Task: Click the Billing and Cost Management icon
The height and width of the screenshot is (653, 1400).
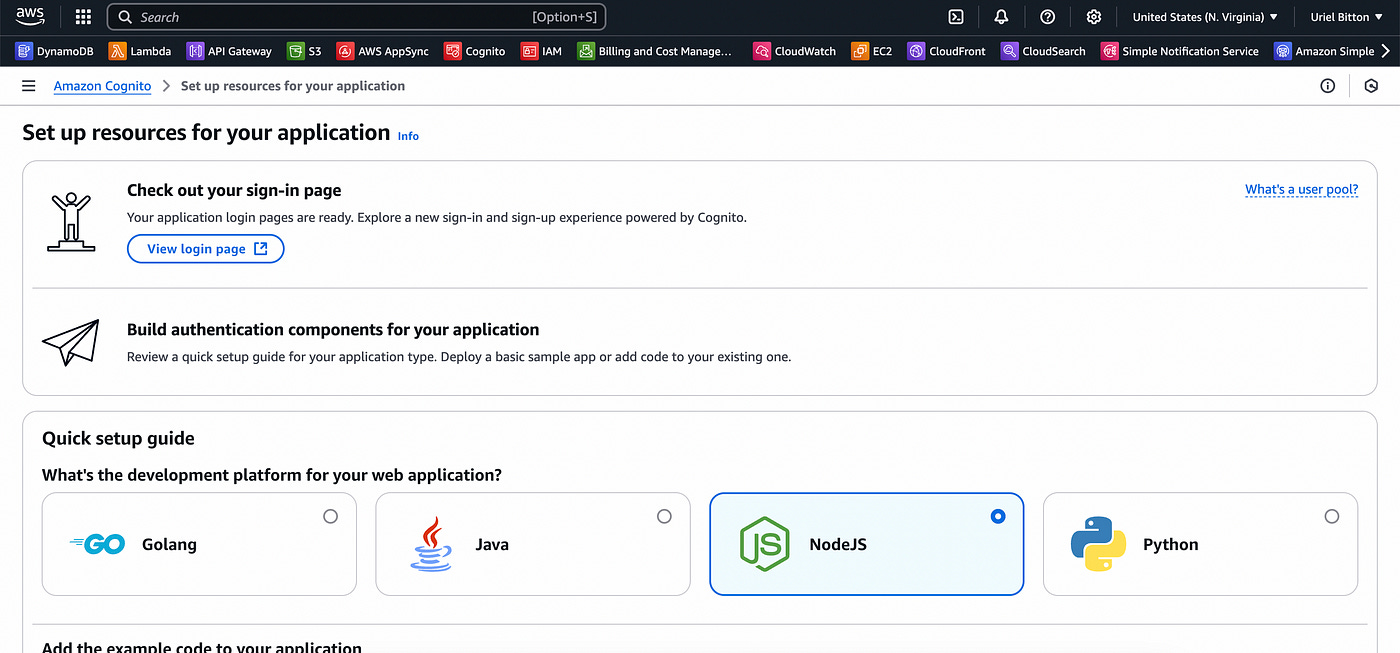Action: pyautogui.click(x=586, y=51)
